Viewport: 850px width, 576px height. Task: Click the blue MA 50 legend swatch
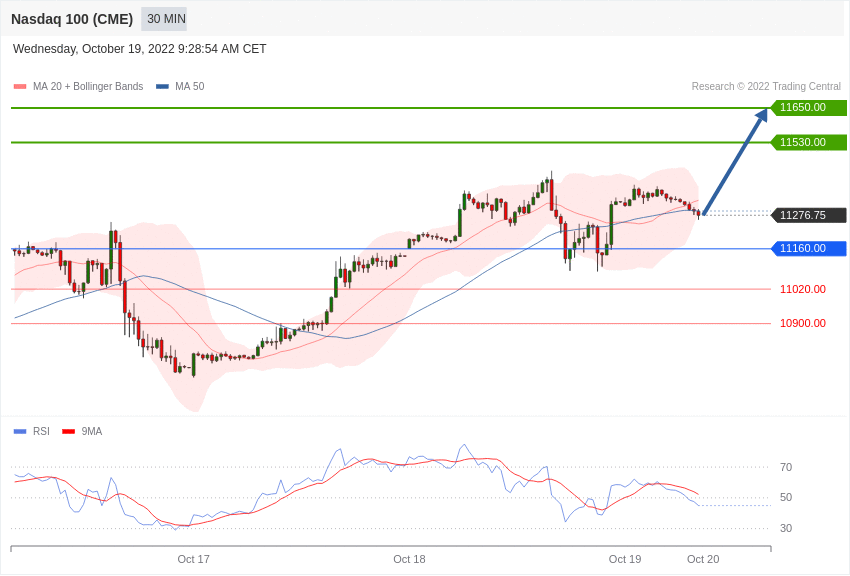(x=162, y=87)
